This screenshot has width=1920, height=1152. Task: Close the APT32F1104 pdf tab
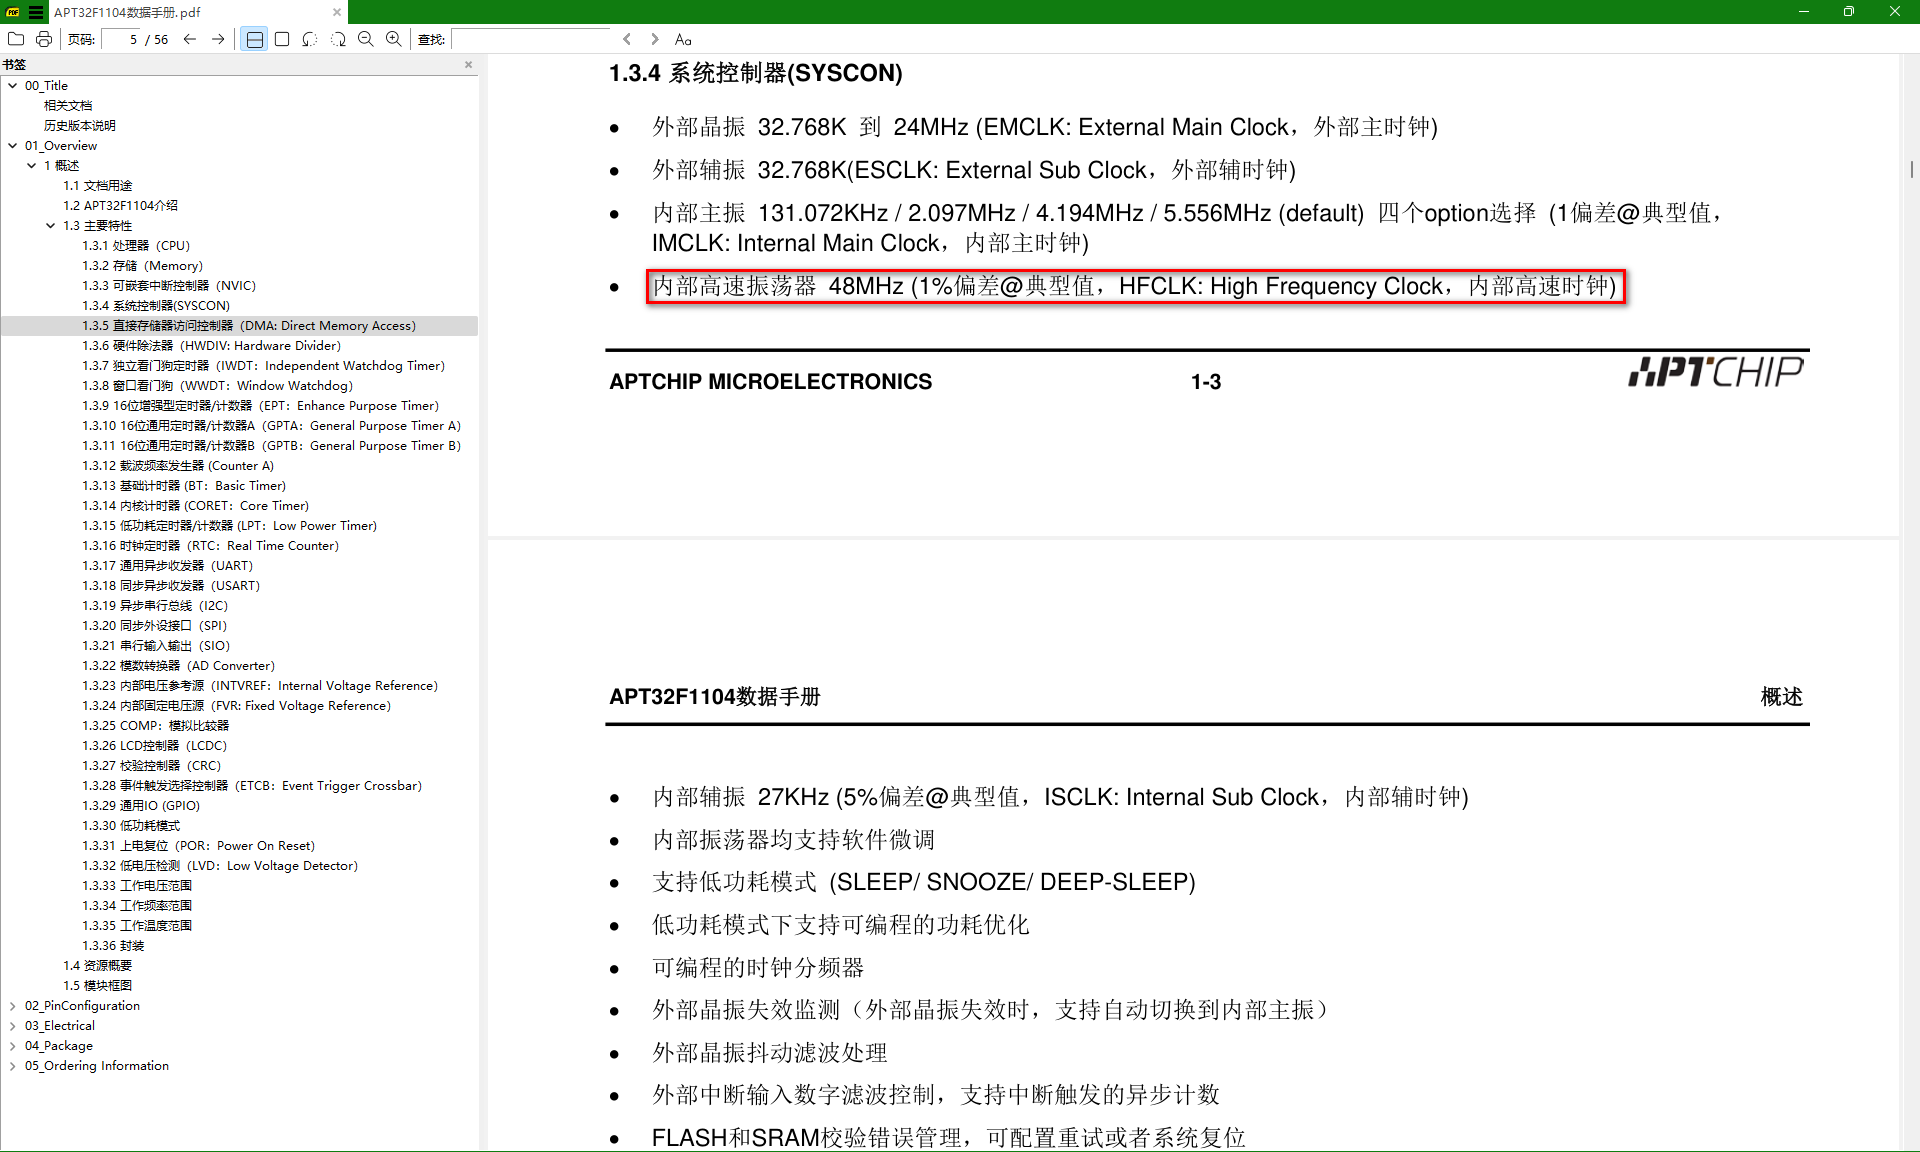(x=337, y=12)
